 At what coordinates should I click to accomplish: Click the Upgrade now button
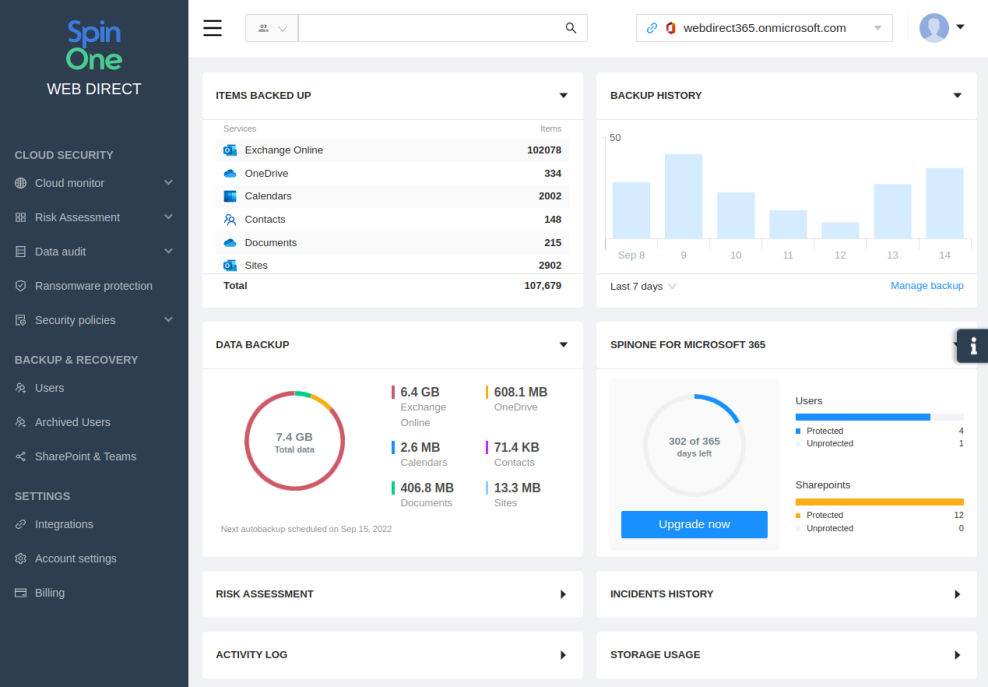[694, 524]
